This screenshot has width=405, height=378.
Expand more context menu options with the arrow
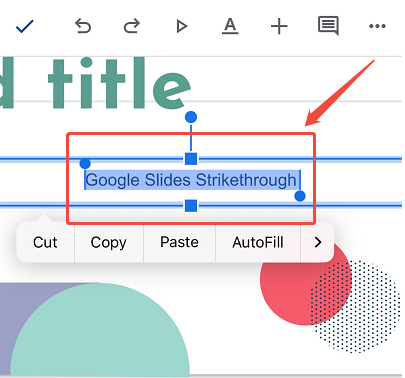pyautogui.click(x=318, y=242)
